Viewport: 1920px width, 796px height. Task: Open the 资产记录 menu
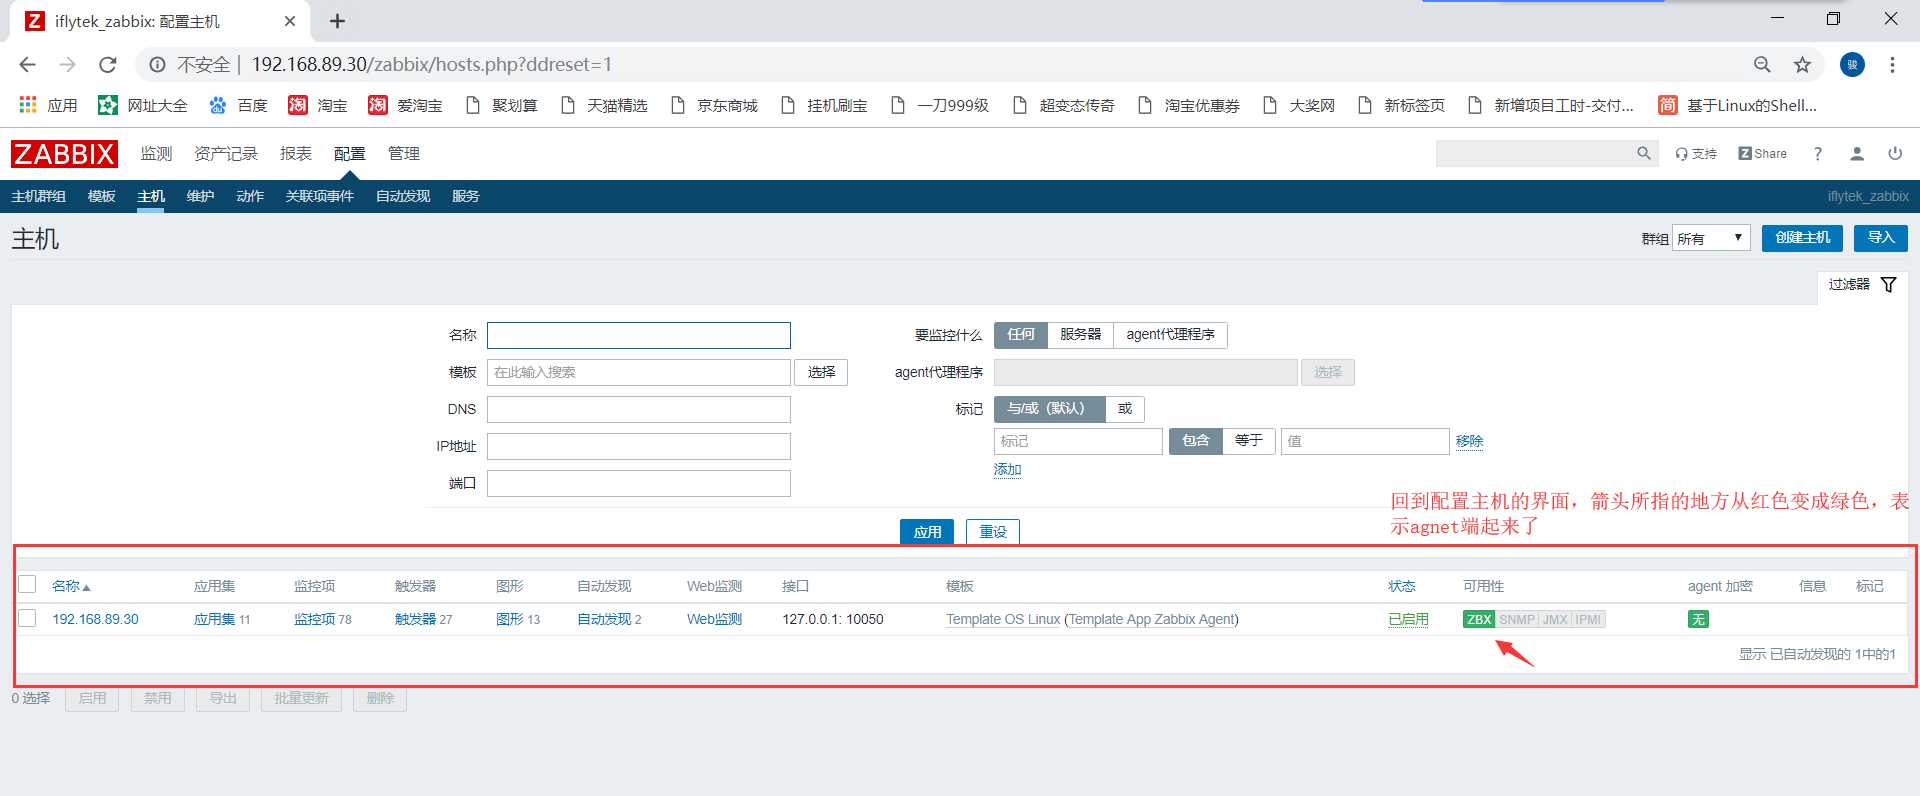(x=226, y=154)
